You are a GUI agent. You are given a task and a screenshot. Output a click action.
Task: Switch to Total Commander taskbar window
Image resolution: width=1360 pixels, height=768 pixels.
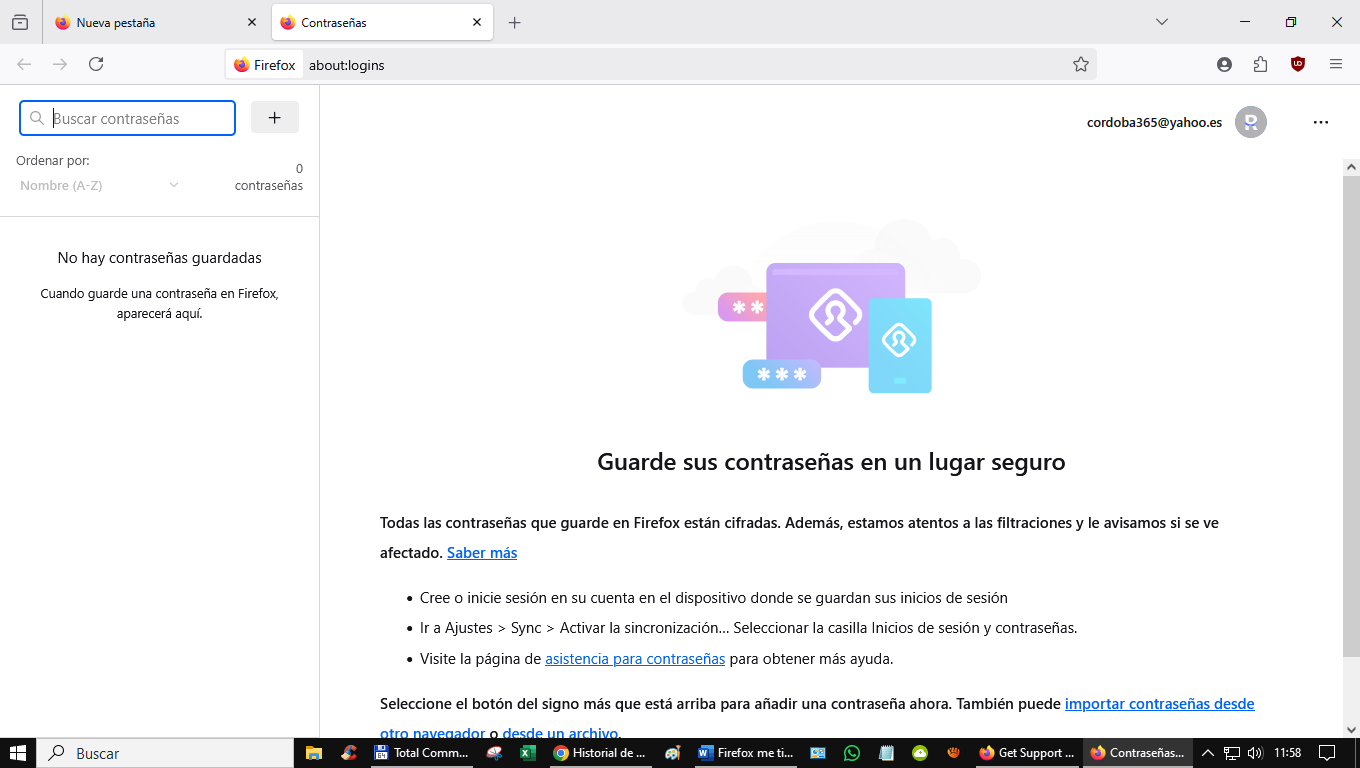point(422,753)
